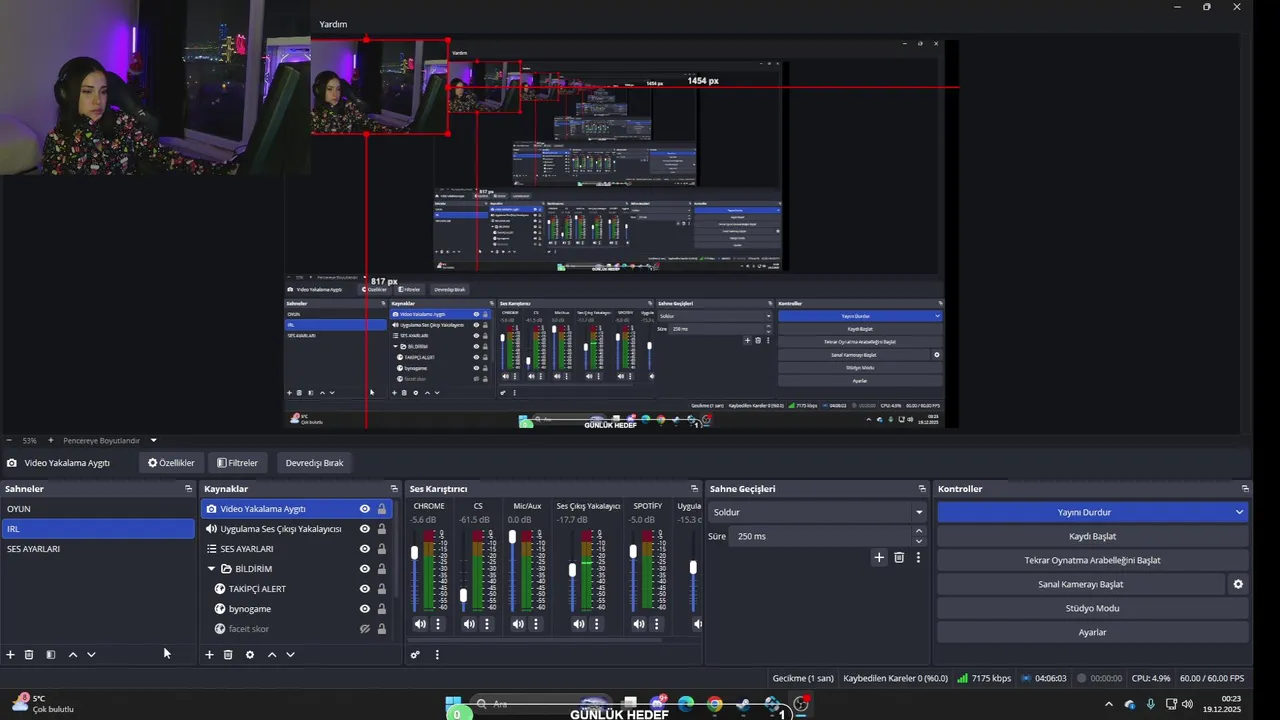Hide the TAKİPÇİ ALERT source
This screenshot has width=1280, height=720.
pyautogui.click(x=365, y=589)
